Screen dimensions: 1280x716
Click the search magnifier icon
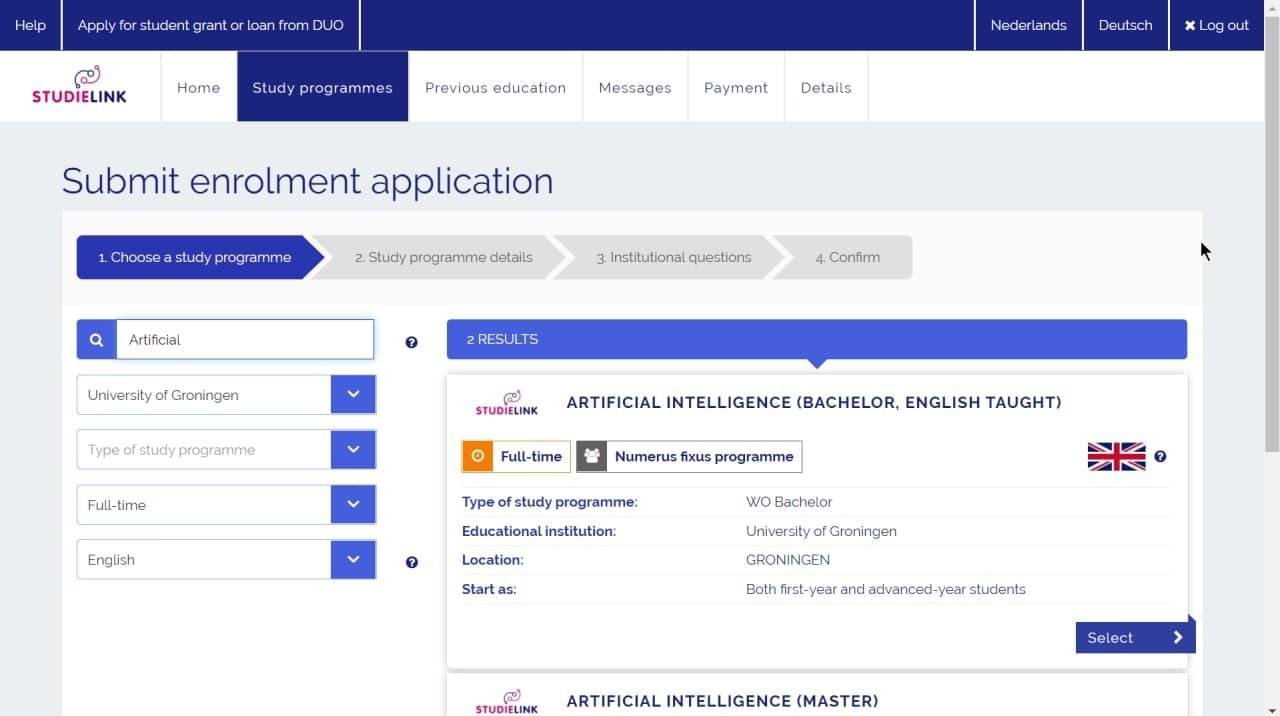coord(96,340)
